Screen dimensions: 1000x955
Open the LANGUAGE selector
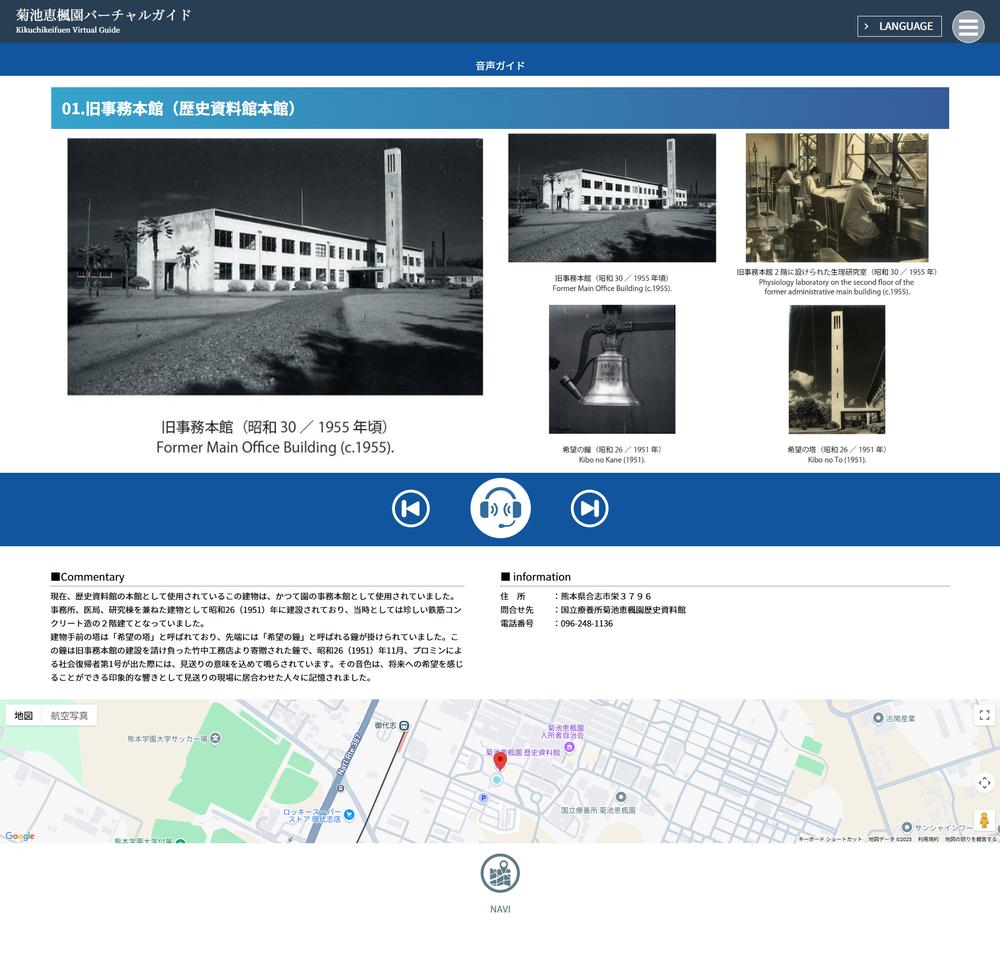[899, 26]
